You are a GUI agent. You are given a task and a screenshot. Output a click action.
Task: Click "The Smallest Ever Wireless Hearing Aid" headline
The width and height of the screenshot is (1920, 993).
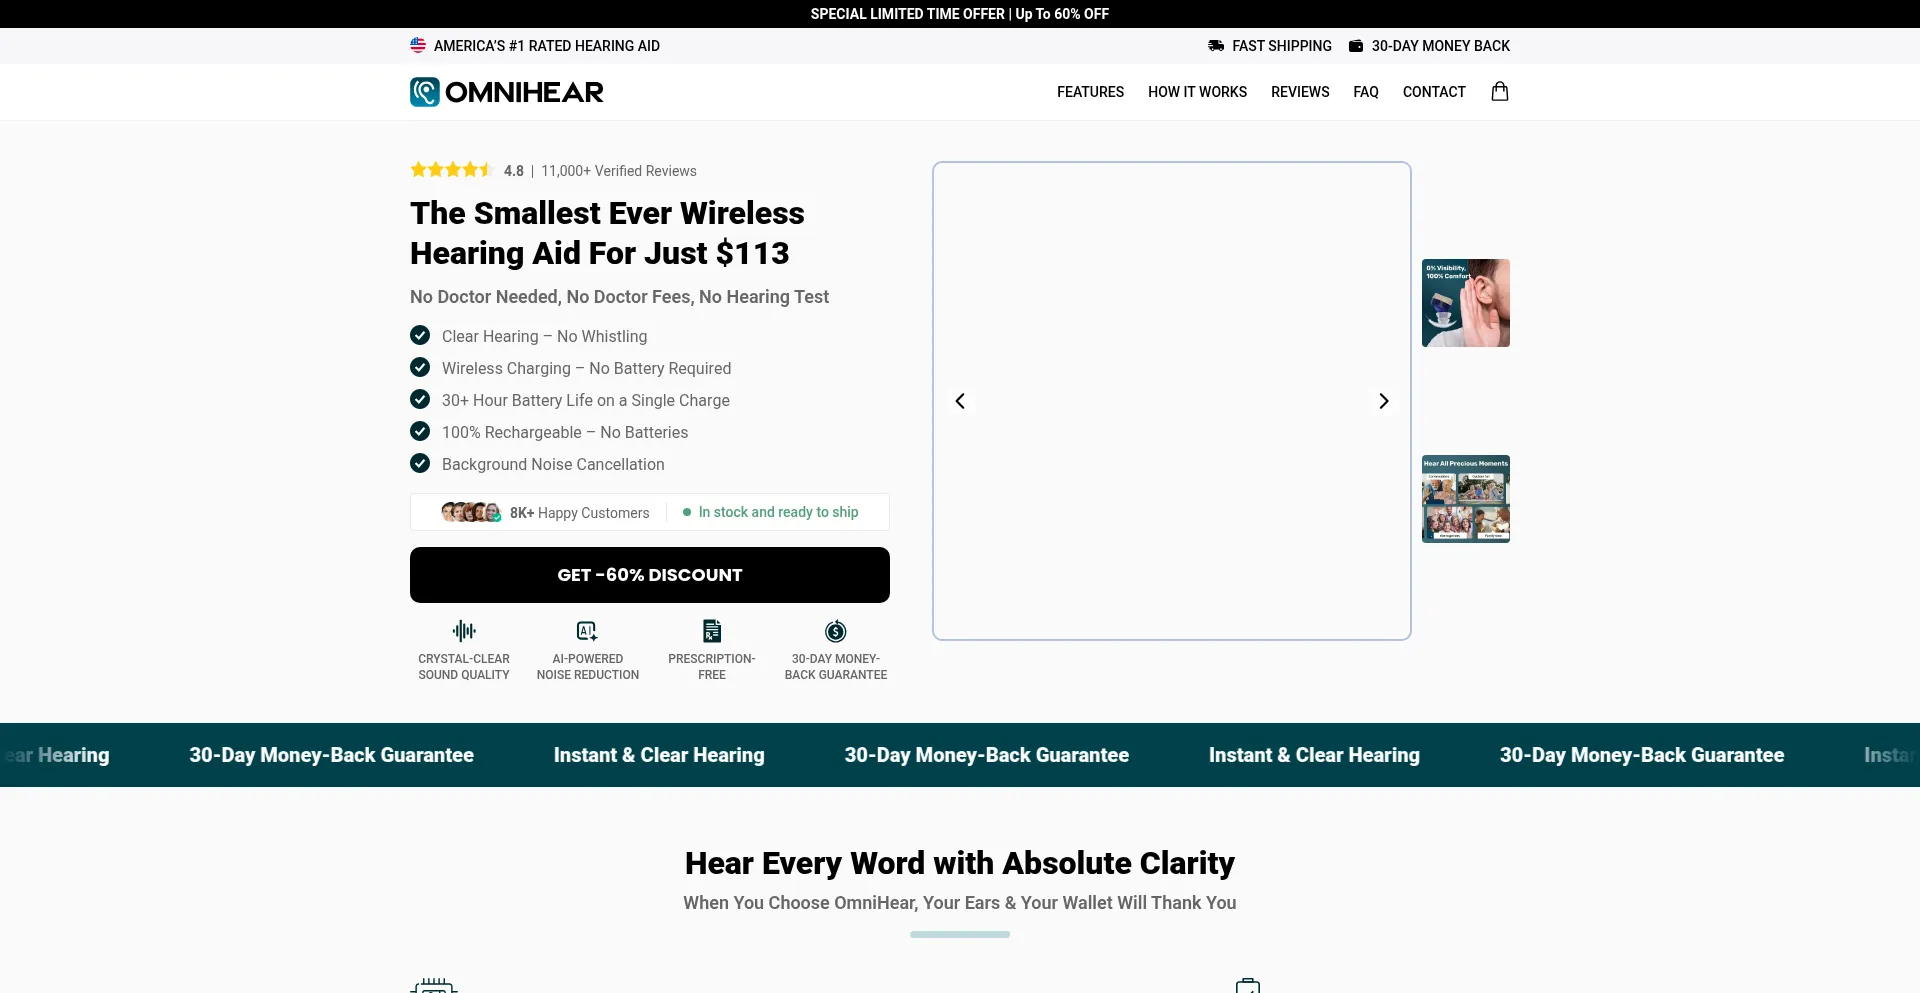click(607, 233)
